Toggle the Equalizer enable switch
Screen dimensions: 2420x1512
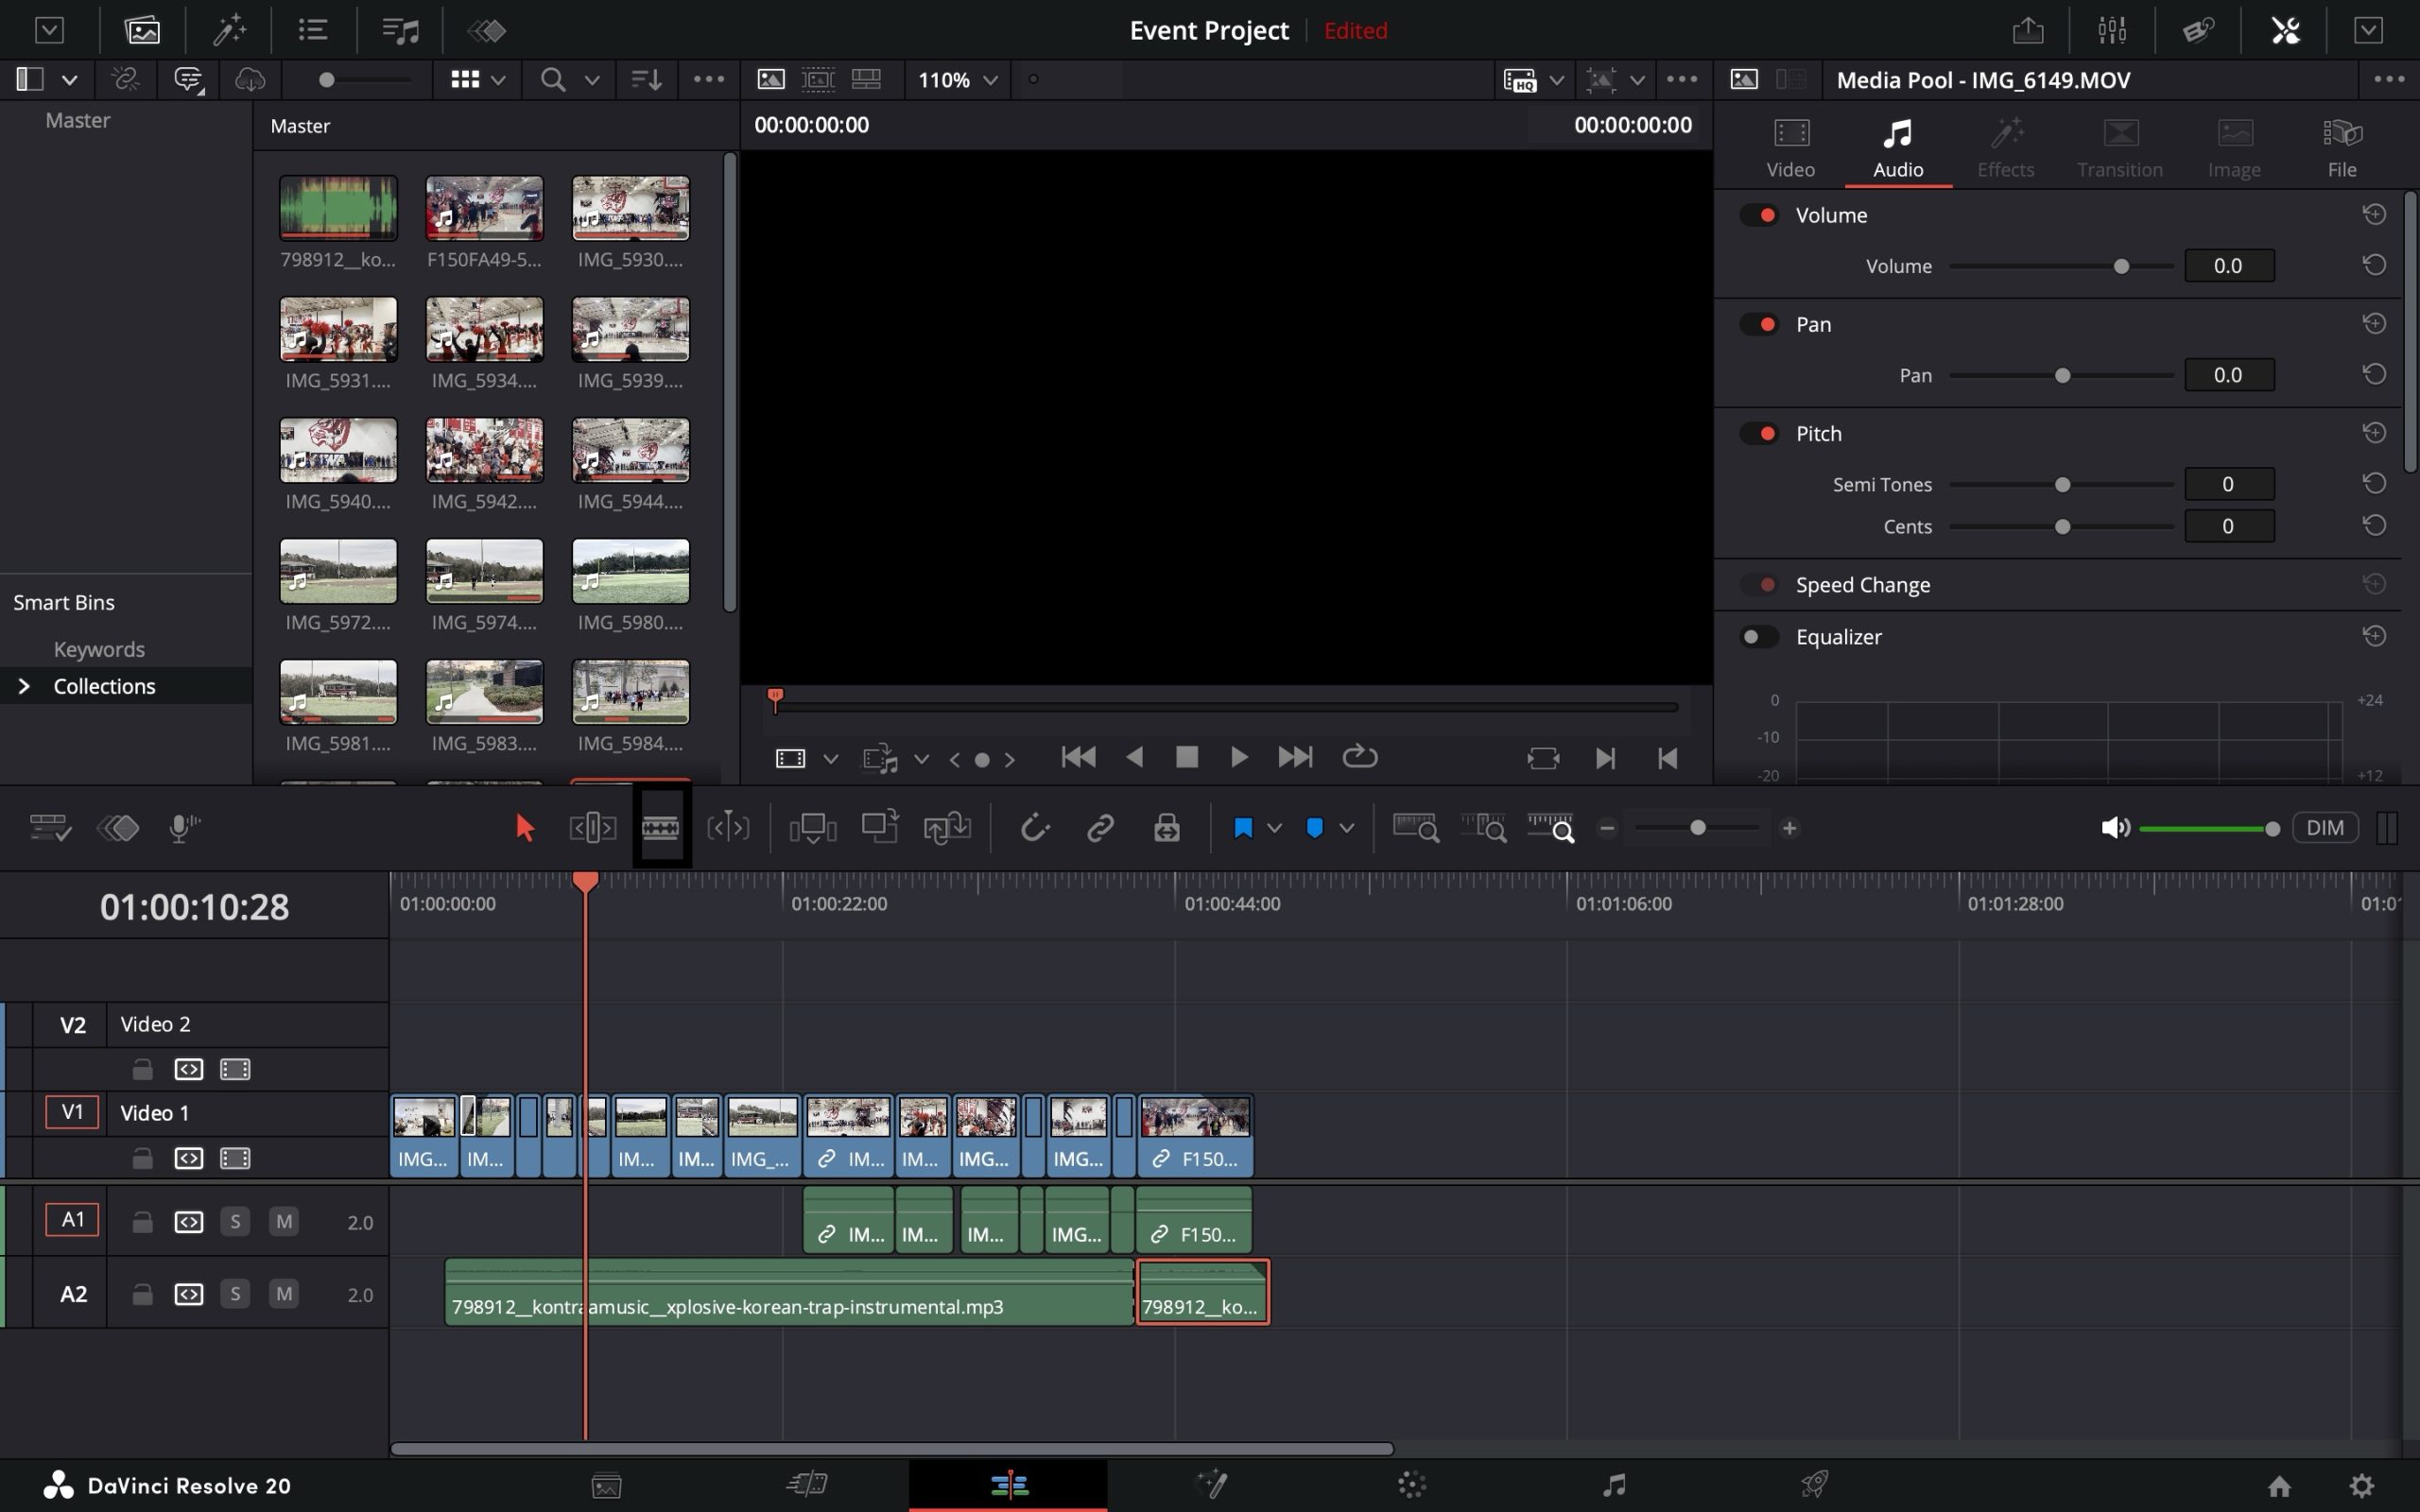coord(1758,636)
